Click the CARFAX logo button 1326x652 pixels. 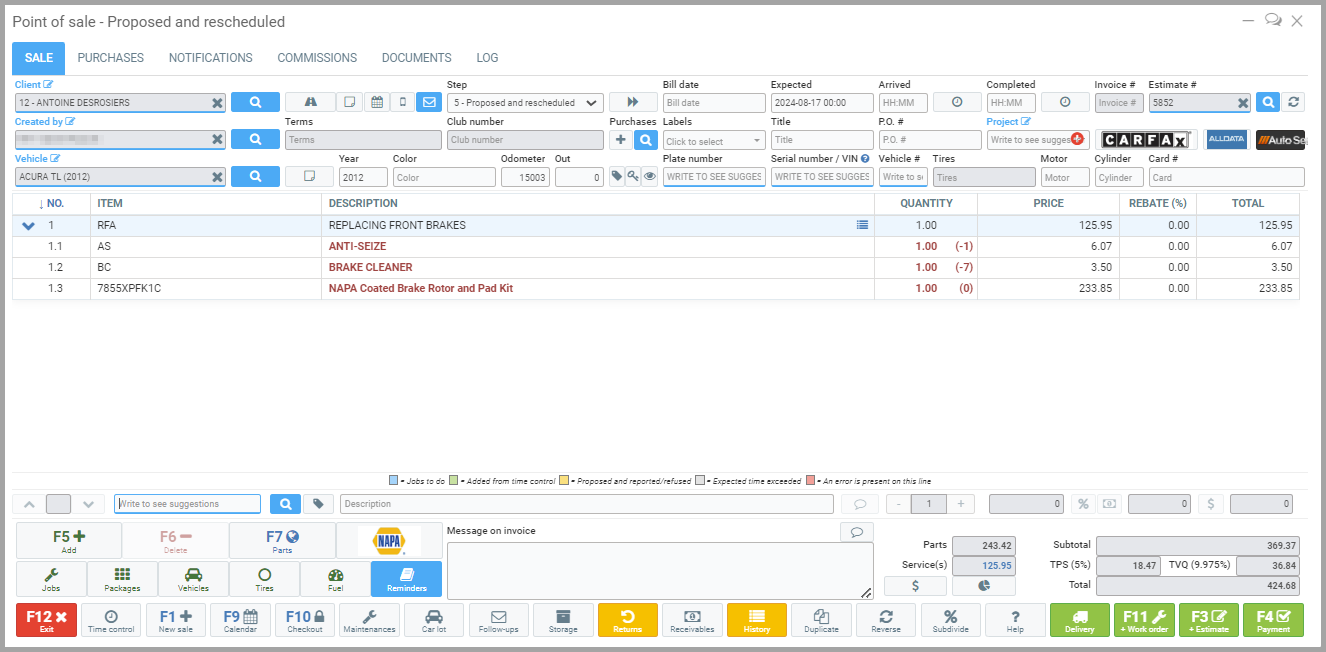click(x=1145, y=140)
